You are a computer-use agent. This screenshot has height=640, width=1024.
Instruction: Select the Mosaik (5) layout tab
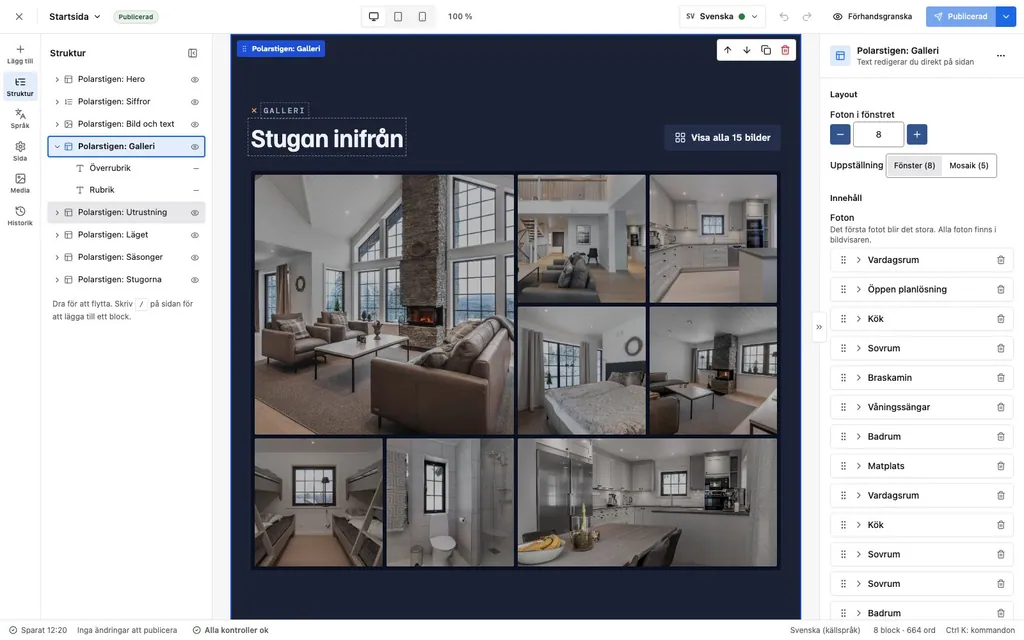[x=968, y=165]
